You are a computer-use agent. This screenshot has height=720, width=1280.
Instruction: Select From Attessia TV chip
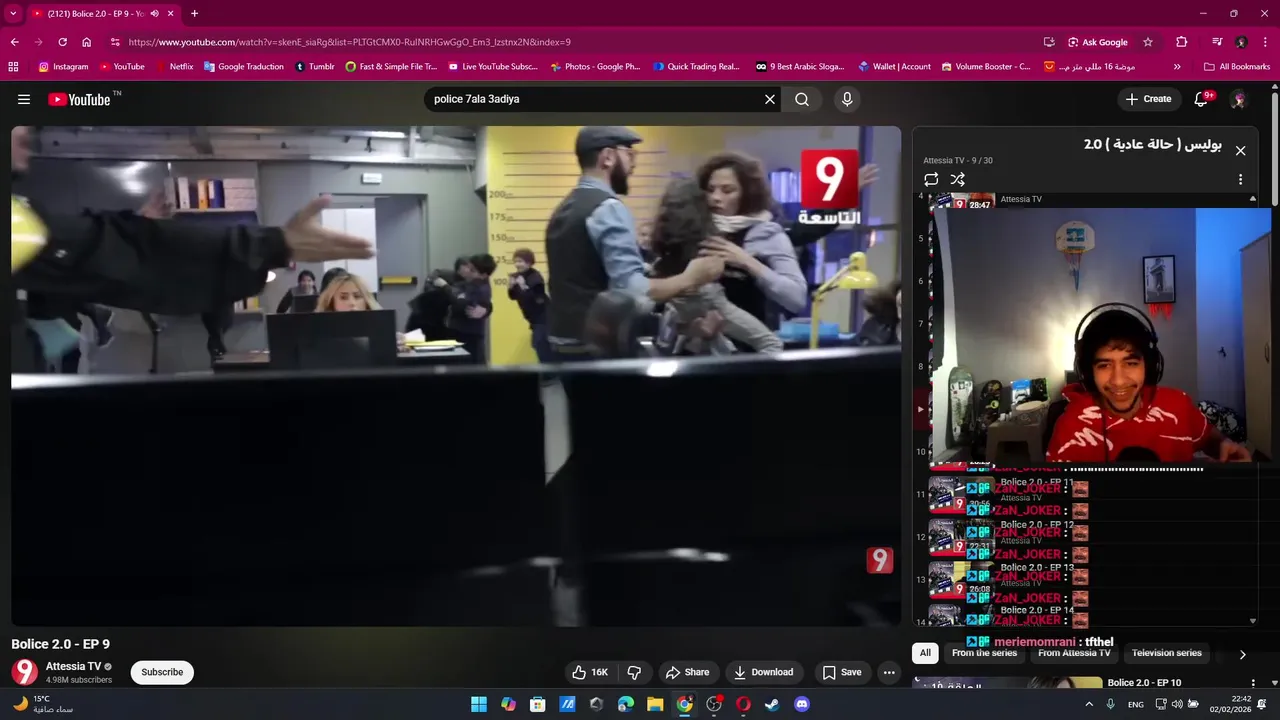1074,653
